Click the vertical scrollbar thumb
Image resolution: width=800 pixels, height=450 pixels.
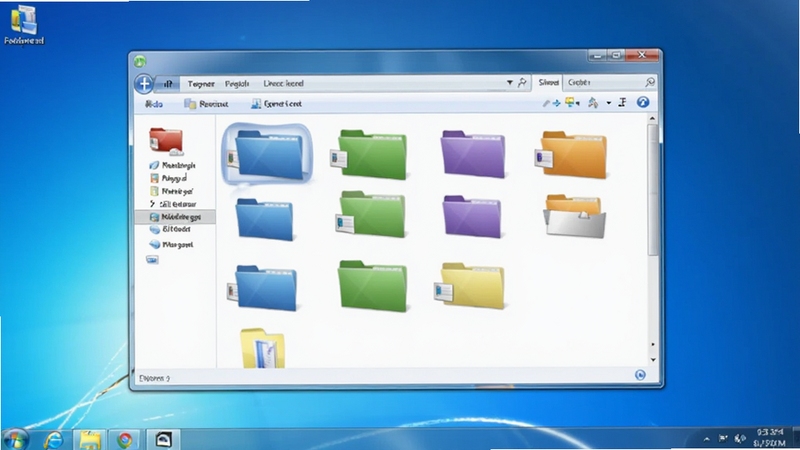pyautogui.click(x=653, y=189)
